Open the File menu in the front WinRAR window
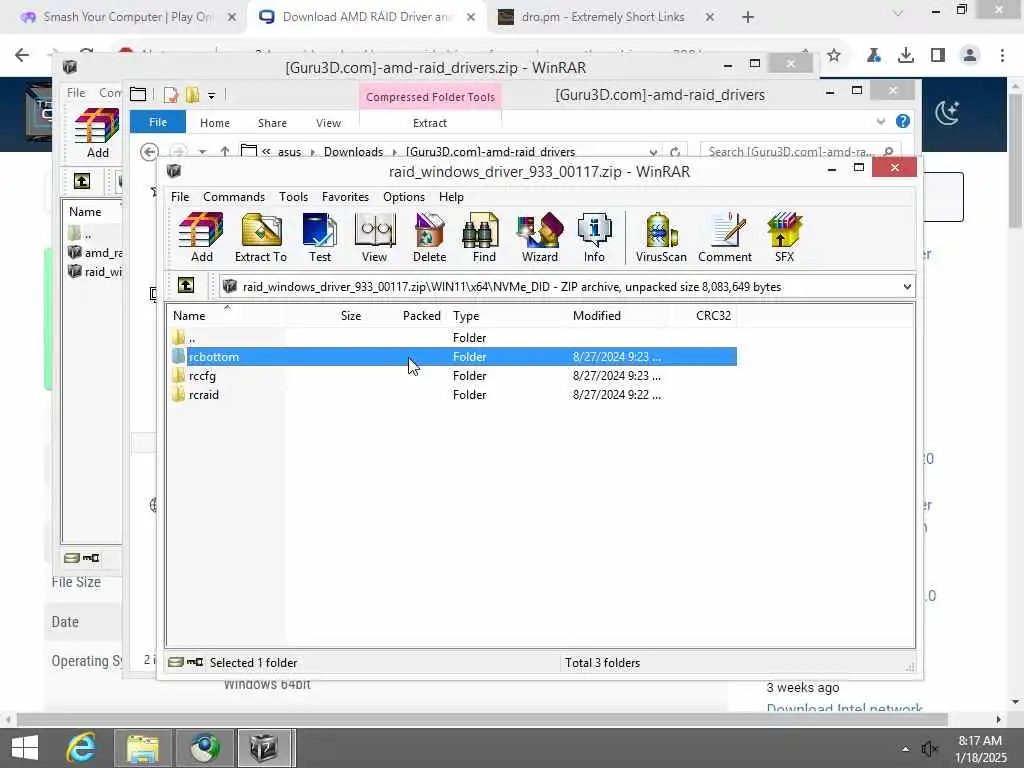Viewport: 1024px width, 768px height. 180,197
